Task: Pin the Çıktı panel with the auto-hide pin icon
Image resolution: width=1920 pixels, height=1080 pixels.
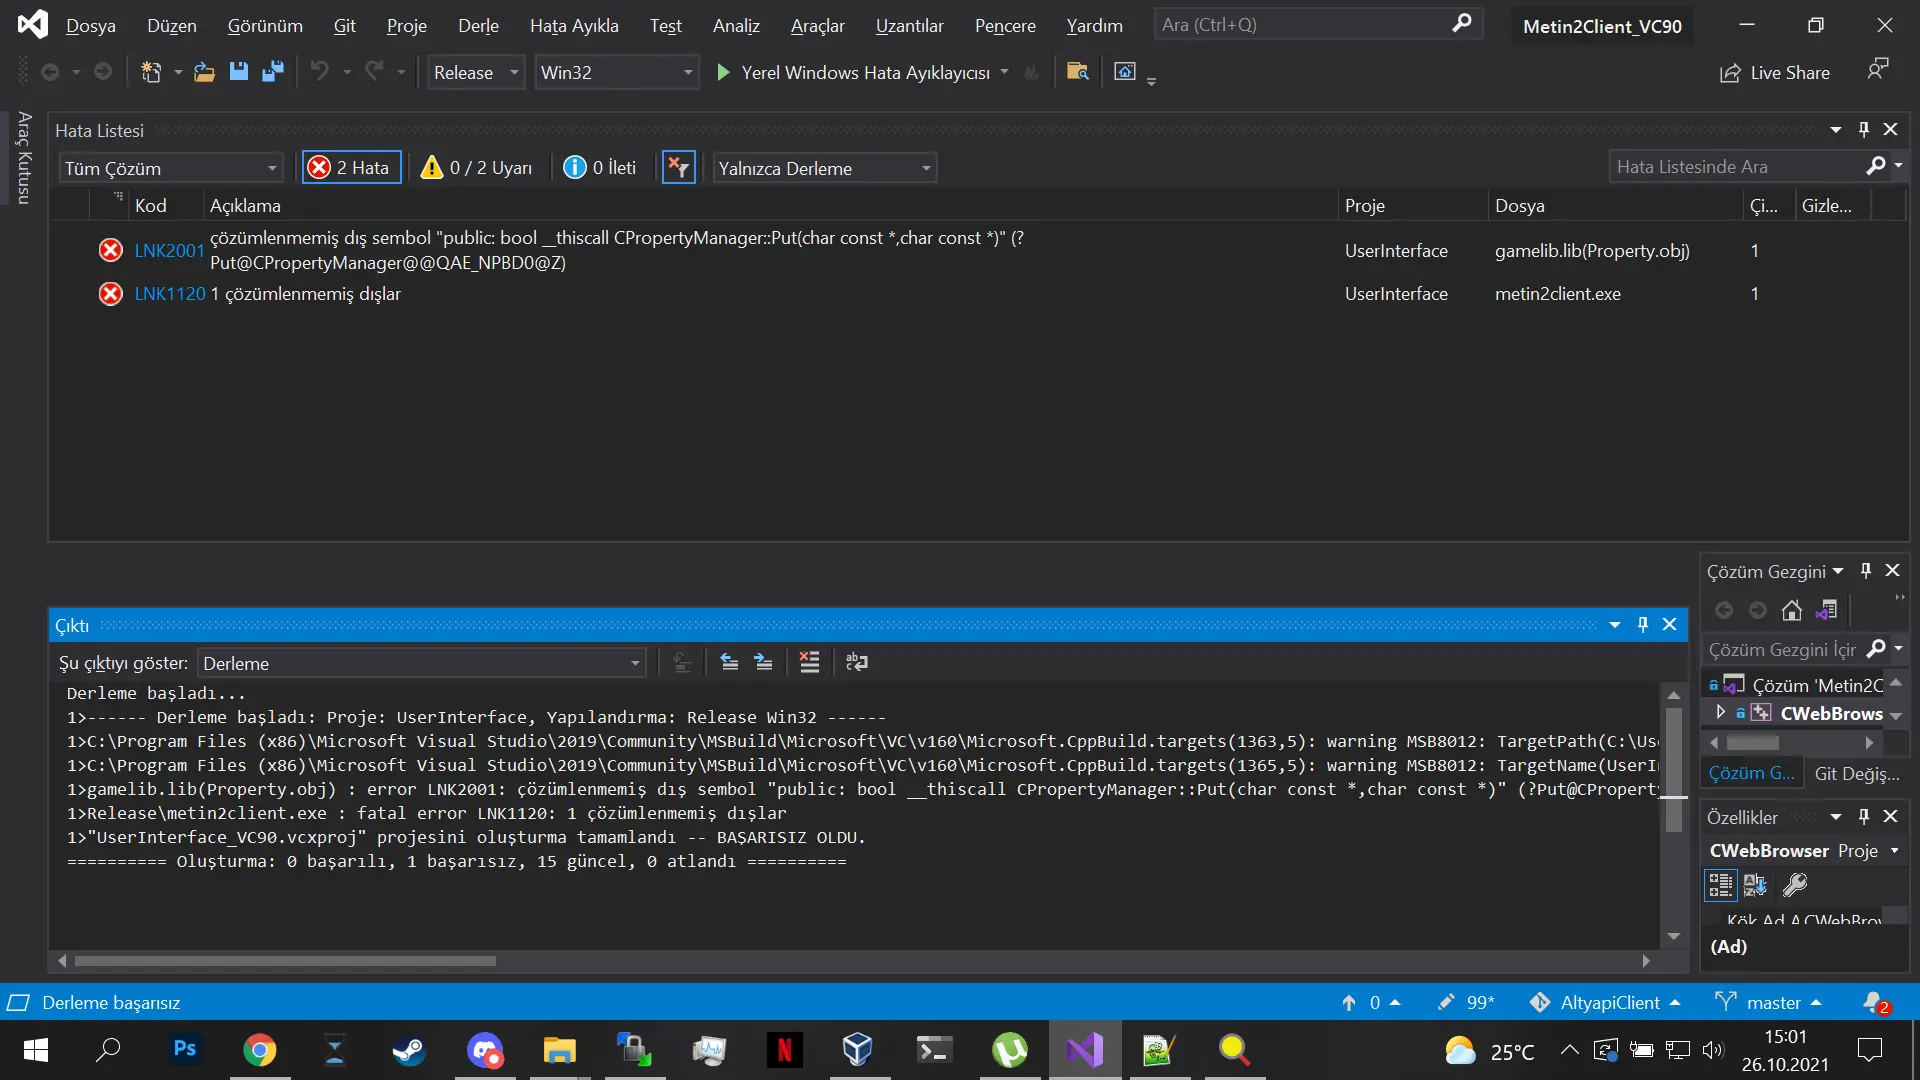Action: click(1642, 624)
